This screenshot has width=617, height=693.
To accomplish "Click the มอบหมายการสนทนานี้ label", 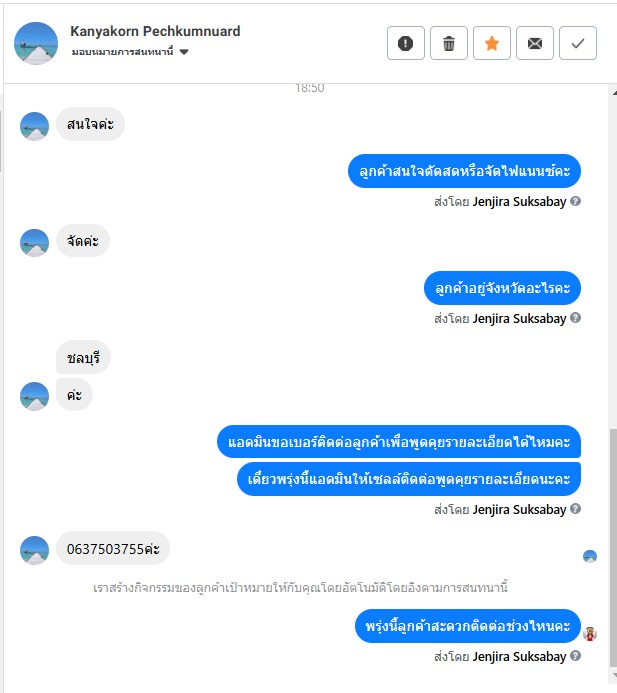I will click(x=122, y=52).
